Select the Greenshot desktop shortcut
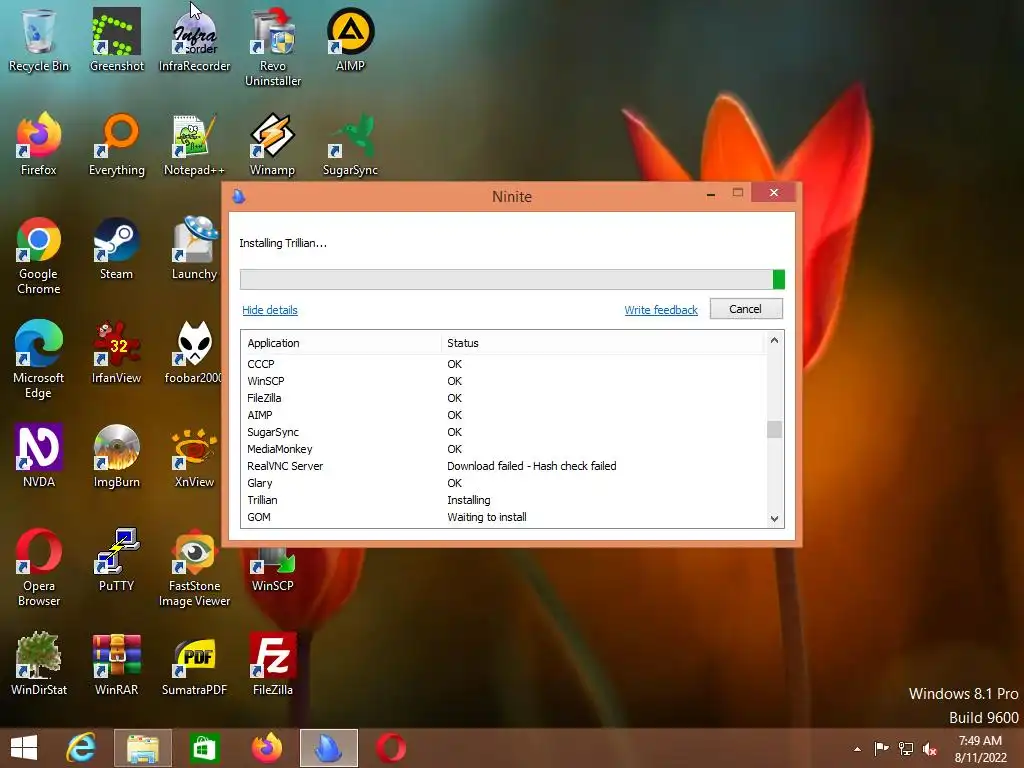This screenshot has height=768, width=1024. 116,40
